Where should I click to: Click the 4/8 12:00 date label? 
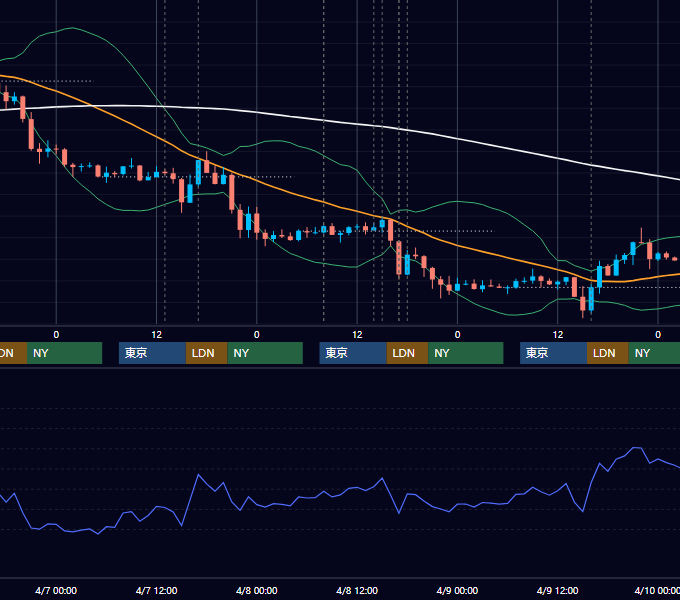357,590
